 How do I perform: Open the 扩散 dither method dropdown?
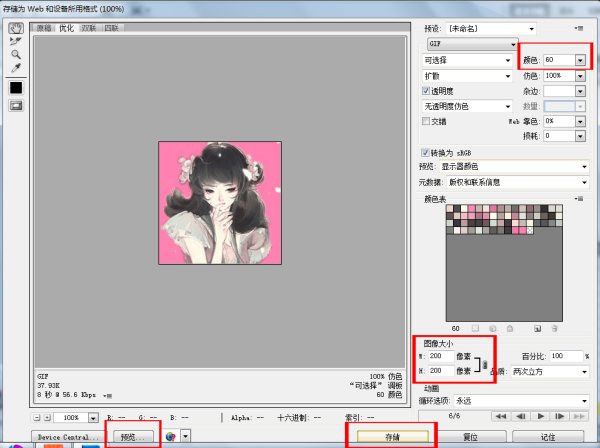tap(467, 76)
